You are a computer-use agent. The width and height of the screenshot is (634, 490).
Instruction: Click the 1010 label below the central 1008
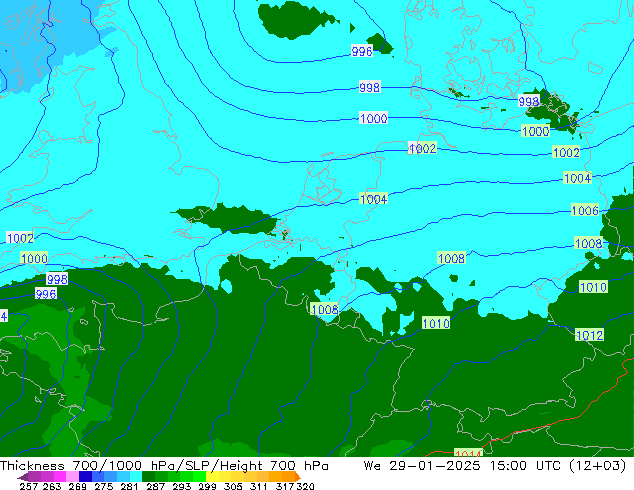tap(436, 323)
